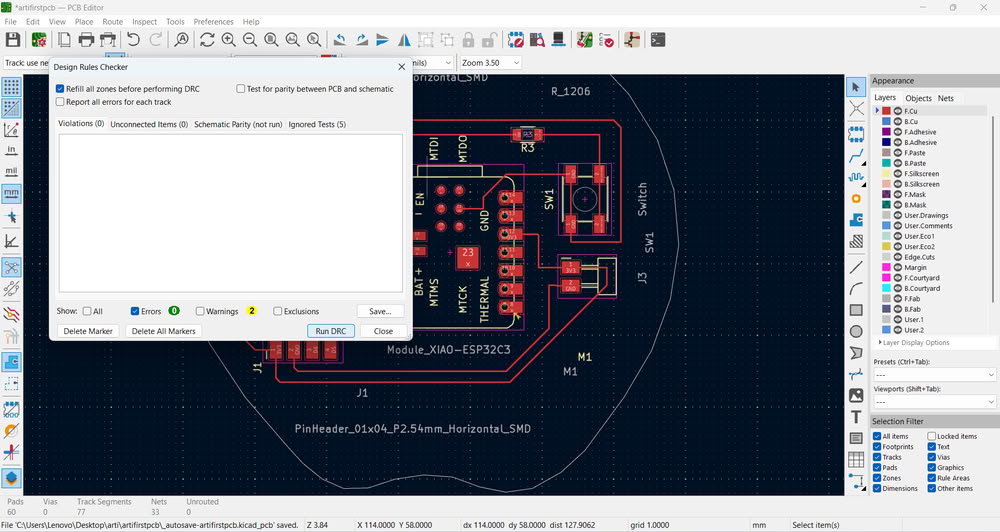Run the Design Rules Checker toolbar icon
Viewport: 1000px width, 532px height.
click(607, 40)
